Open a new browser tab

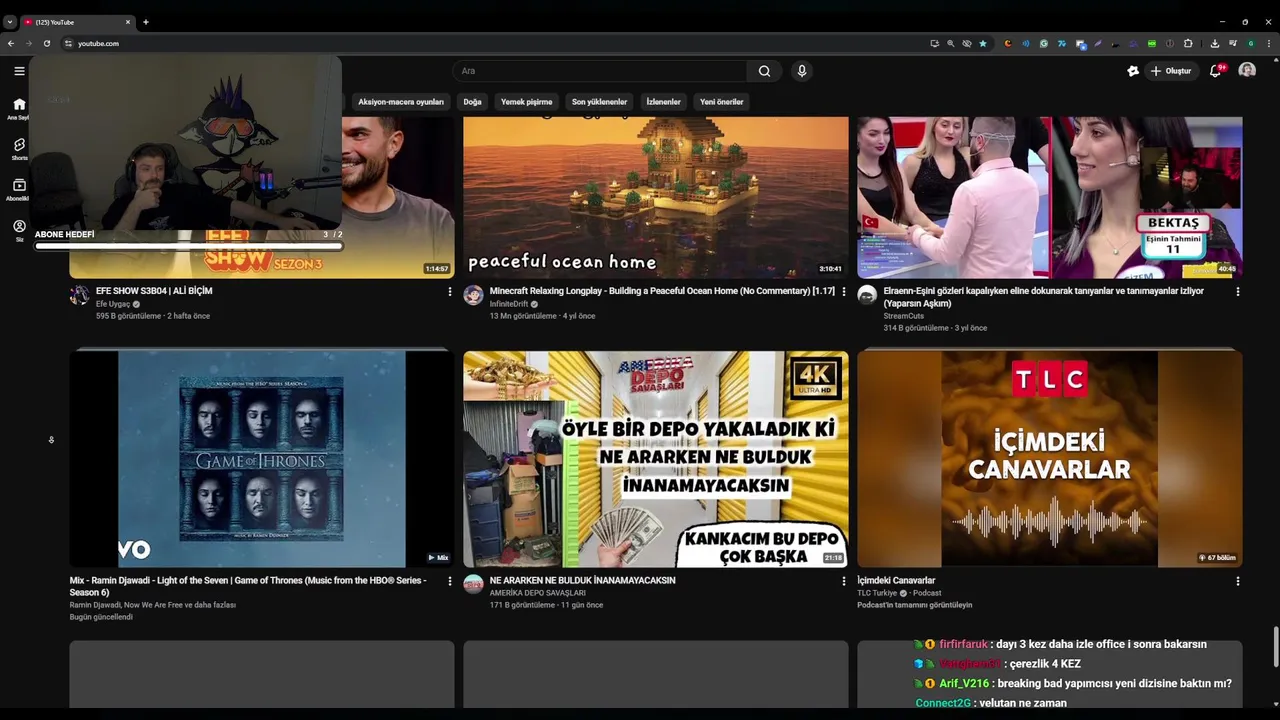click(x=145, y=22)
